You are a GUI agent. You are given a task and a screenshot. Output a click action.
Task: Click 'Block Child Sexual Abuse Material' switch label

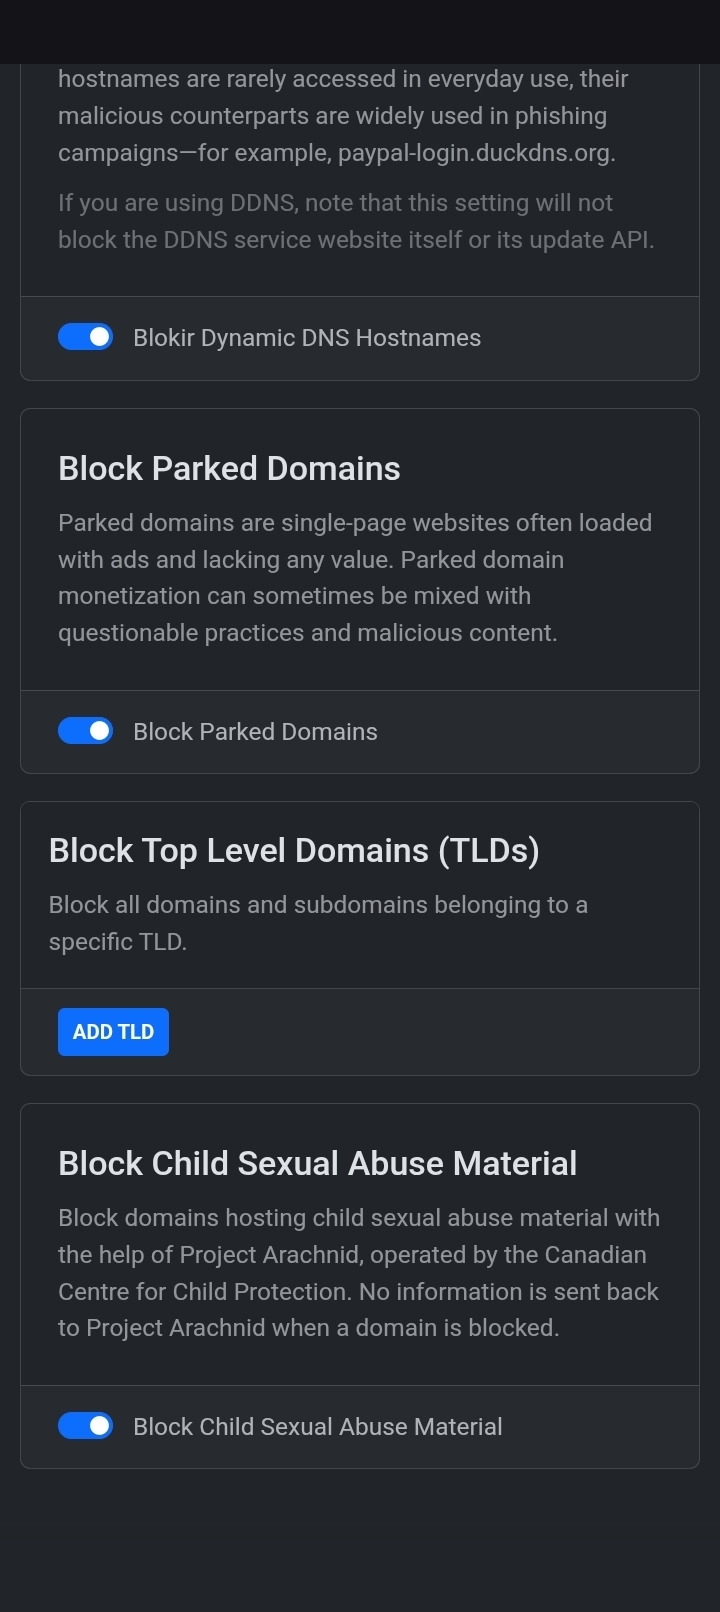(x=317, y=1427)
